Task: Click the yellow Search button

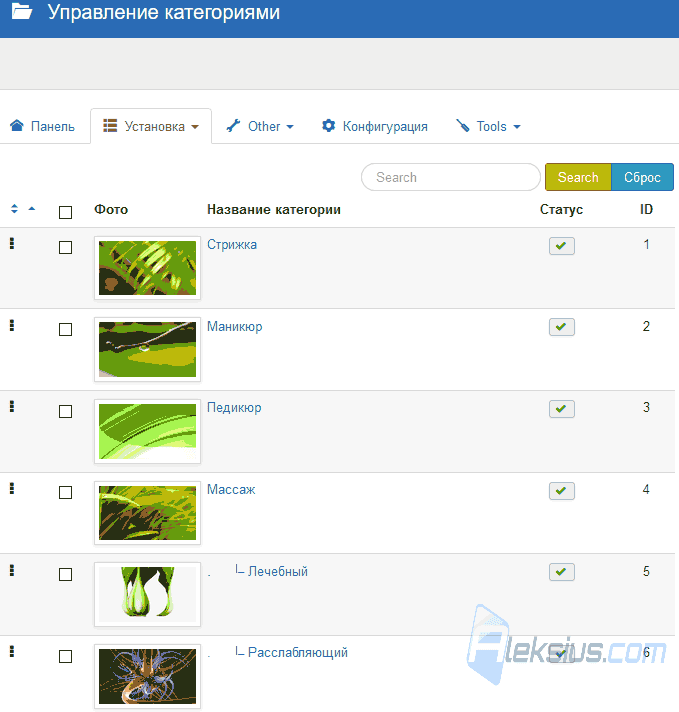Action: (x=578, y=177)
